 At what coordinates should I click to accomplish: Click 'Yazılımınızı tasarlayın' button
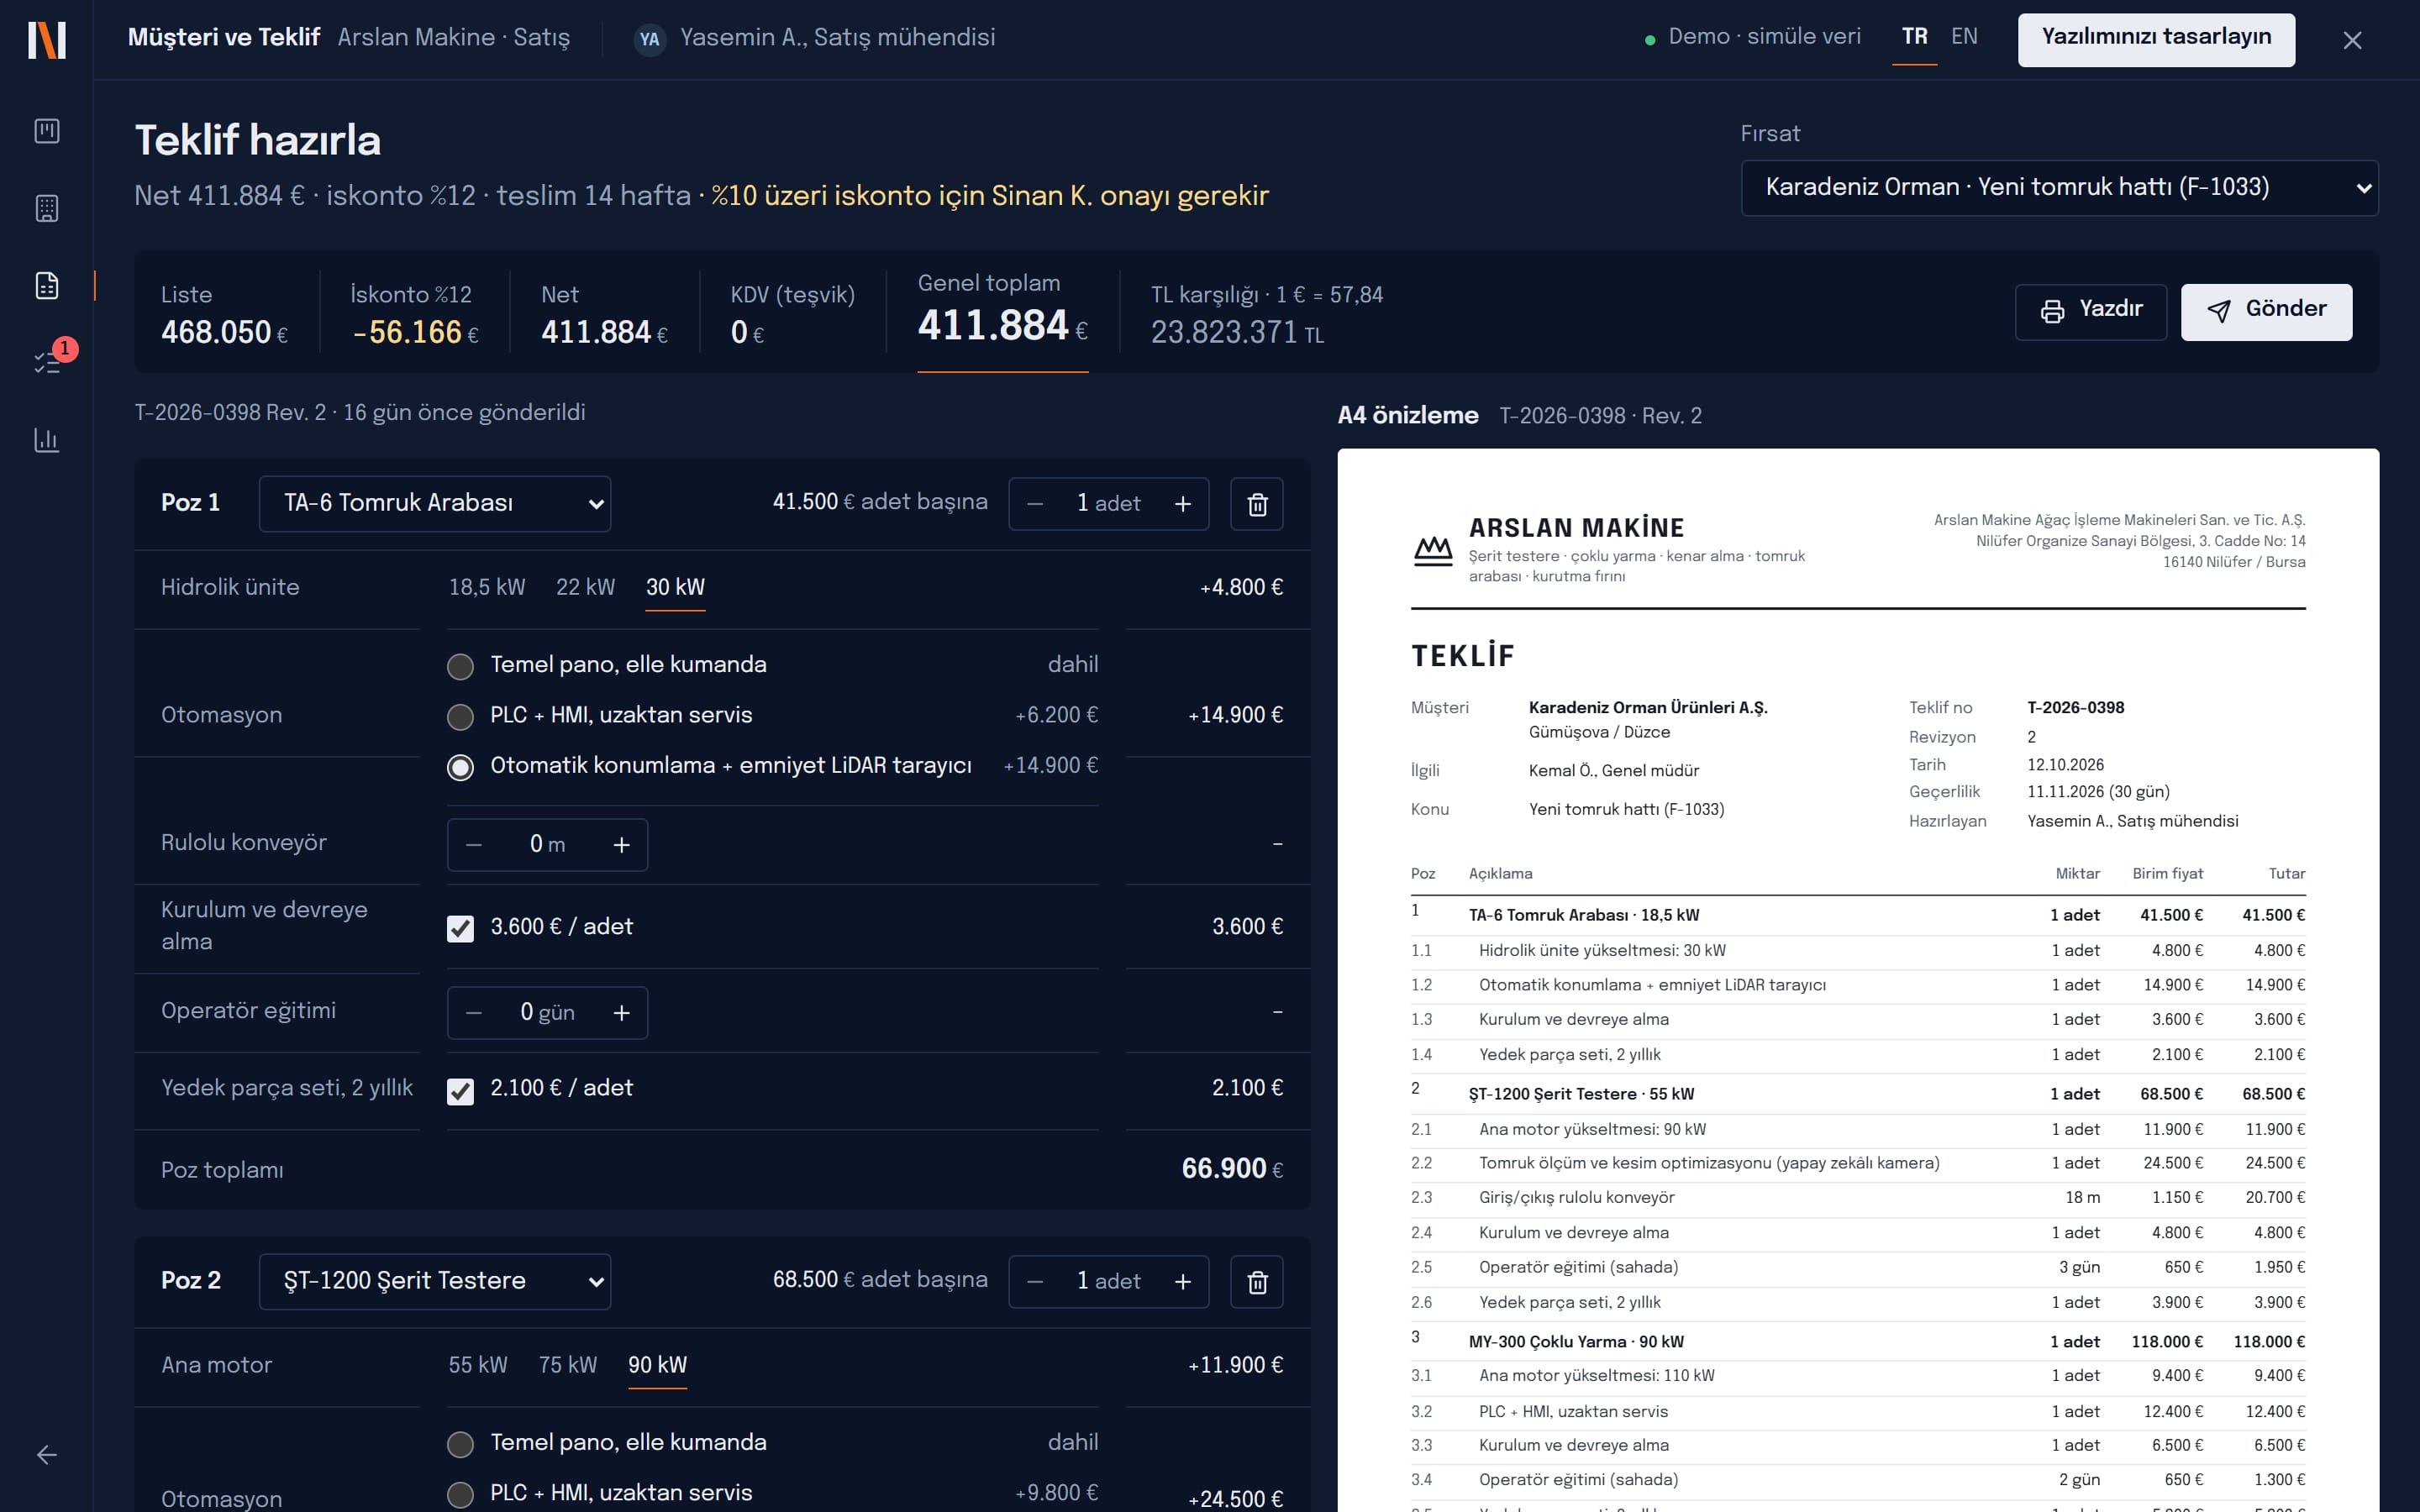[2156, 40]
